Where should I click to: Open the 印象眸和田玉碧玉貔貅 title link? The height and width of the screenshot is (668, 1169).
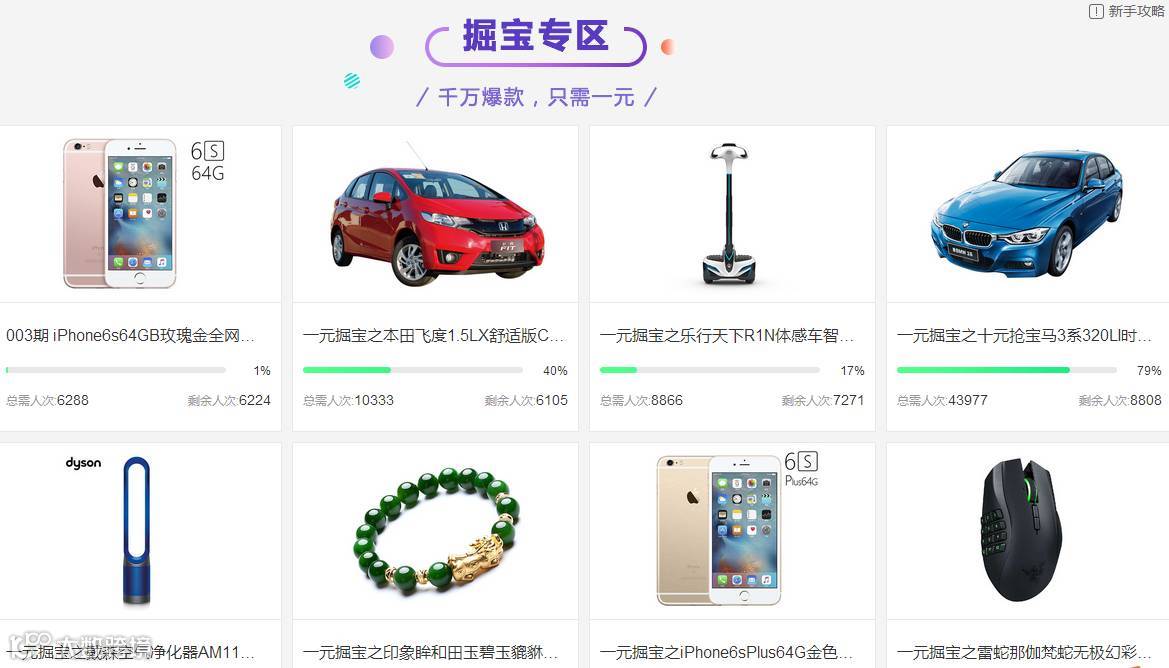[430, 652]
